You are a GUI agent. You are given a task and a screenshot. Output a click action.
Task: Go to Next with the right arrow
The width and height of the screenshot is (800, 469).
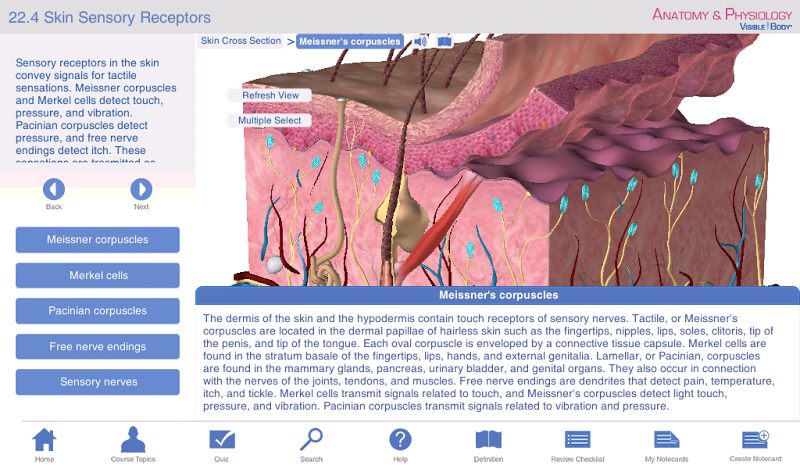(141, 189)
